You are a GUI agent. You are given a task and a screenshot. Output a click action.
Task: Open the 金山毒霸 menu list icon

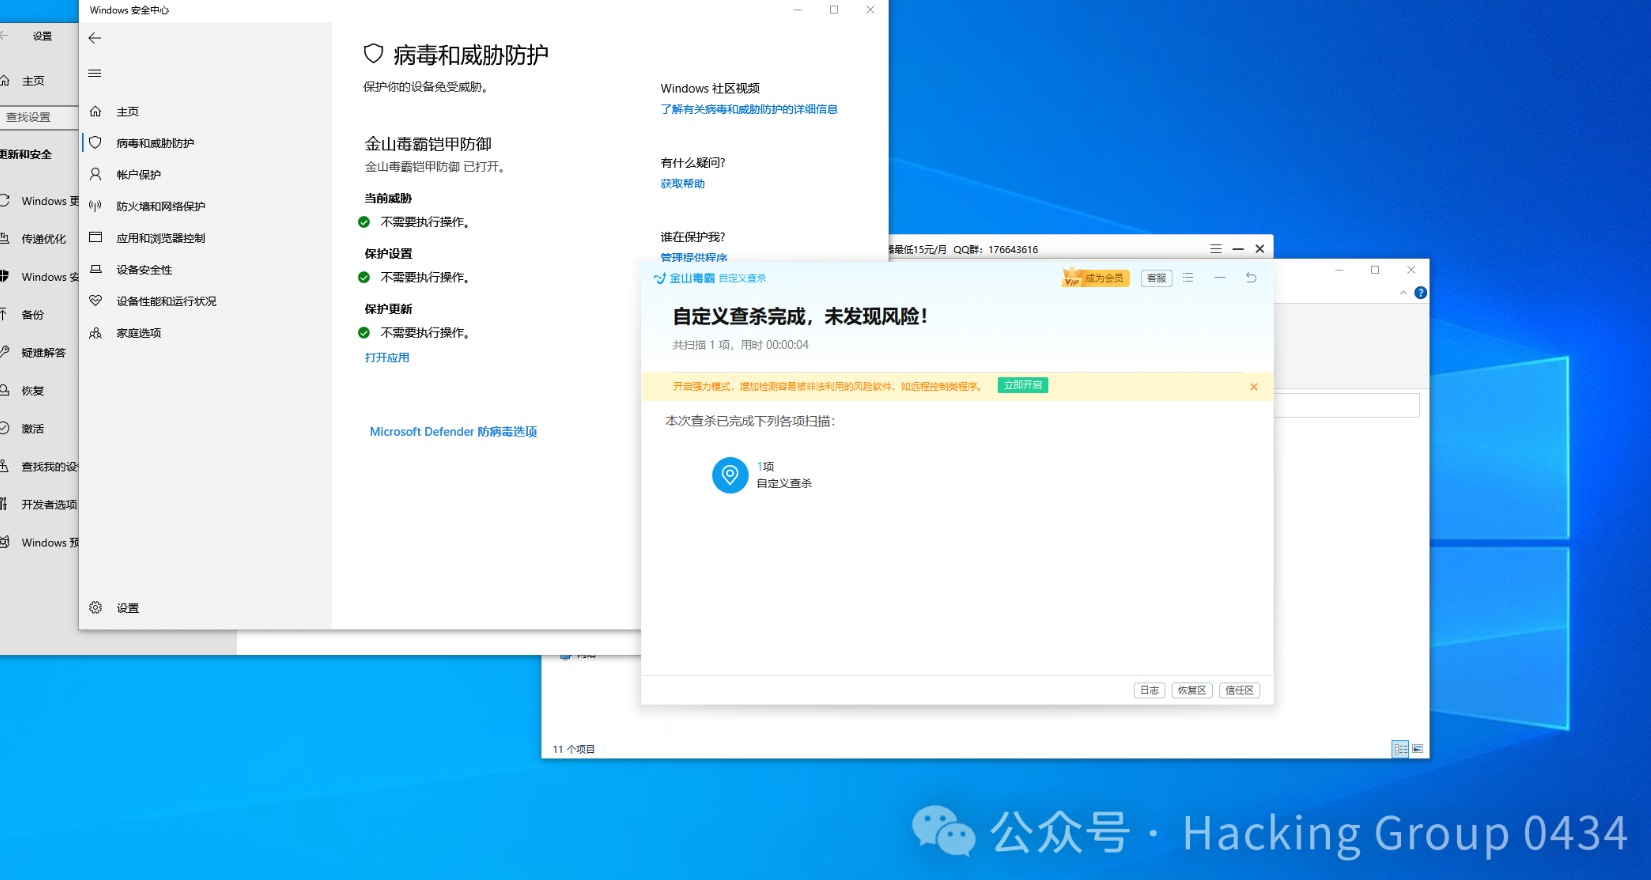[1188, 278]
